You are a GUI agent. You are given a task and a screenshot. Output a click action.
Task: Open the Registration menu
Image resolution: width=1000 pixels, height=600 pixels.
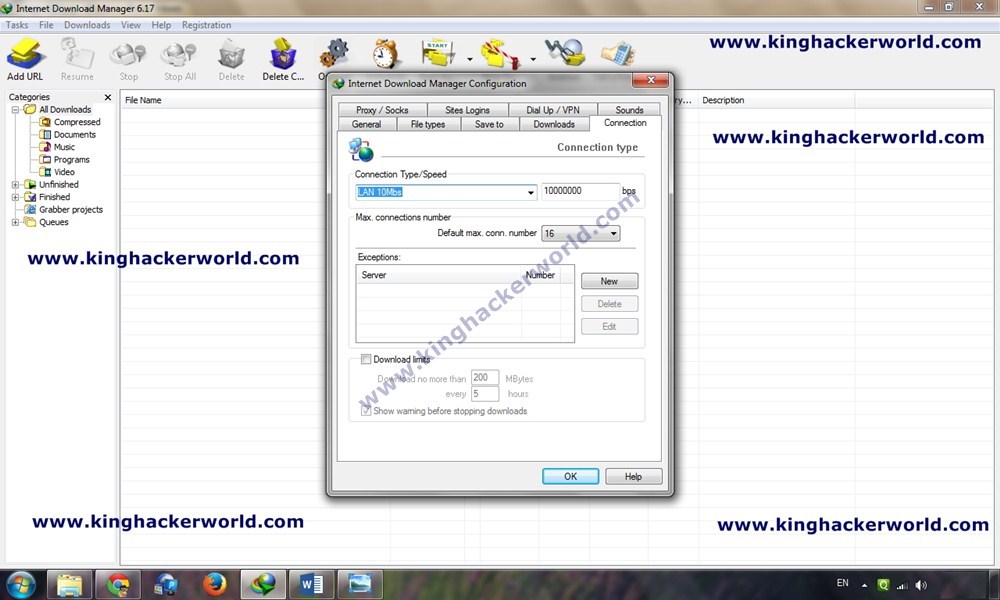[x=206, y=25]
